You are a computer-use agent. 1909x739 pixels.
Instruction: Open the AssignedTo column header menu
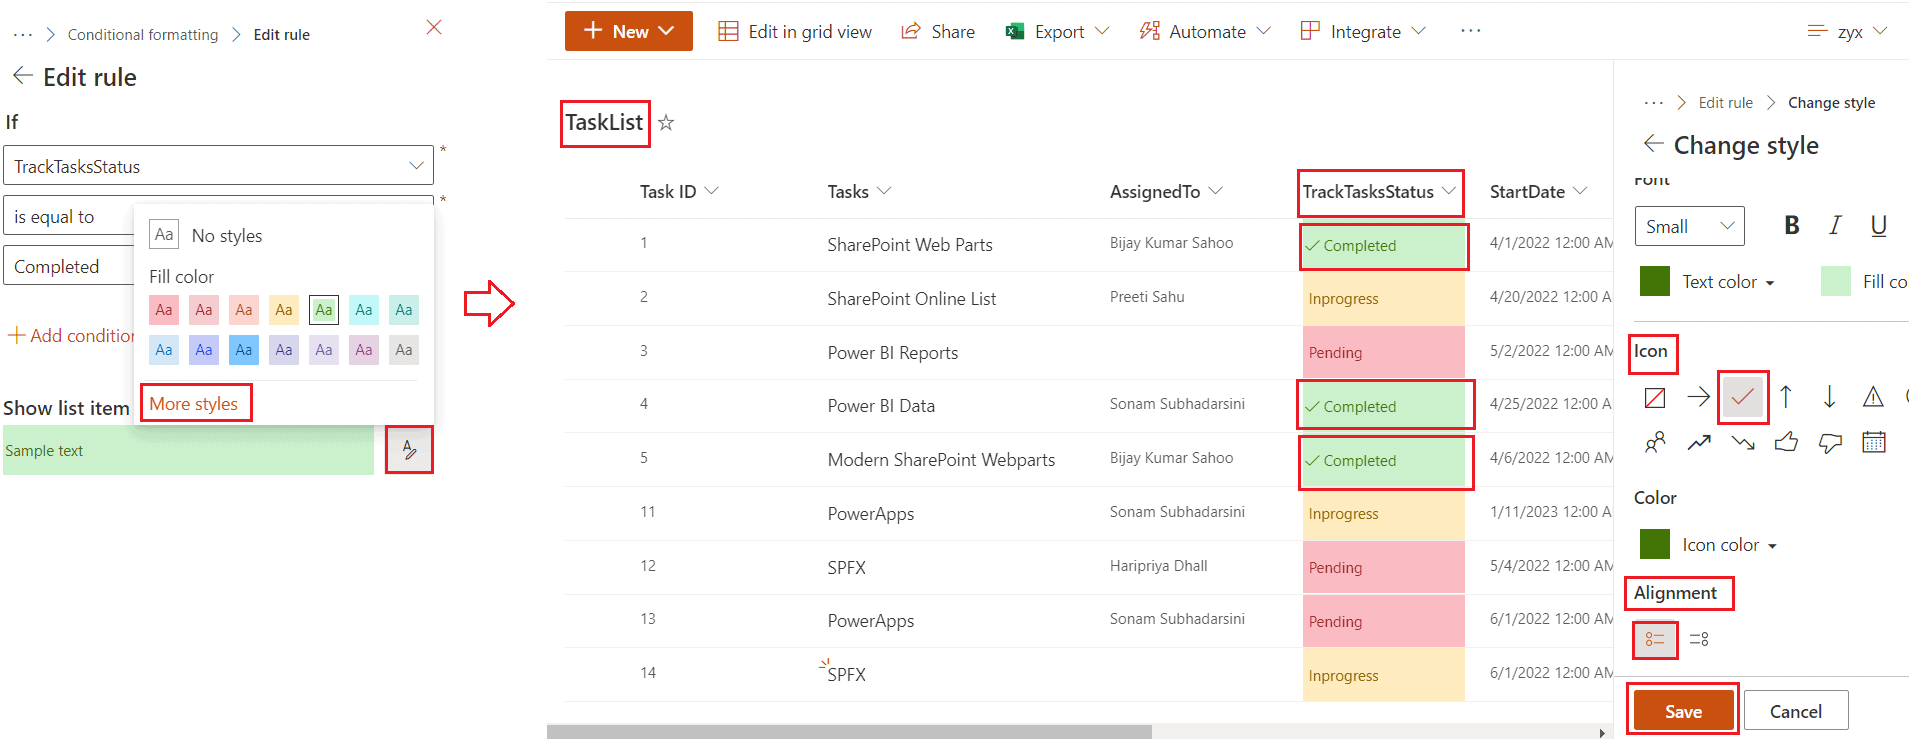1166,191
